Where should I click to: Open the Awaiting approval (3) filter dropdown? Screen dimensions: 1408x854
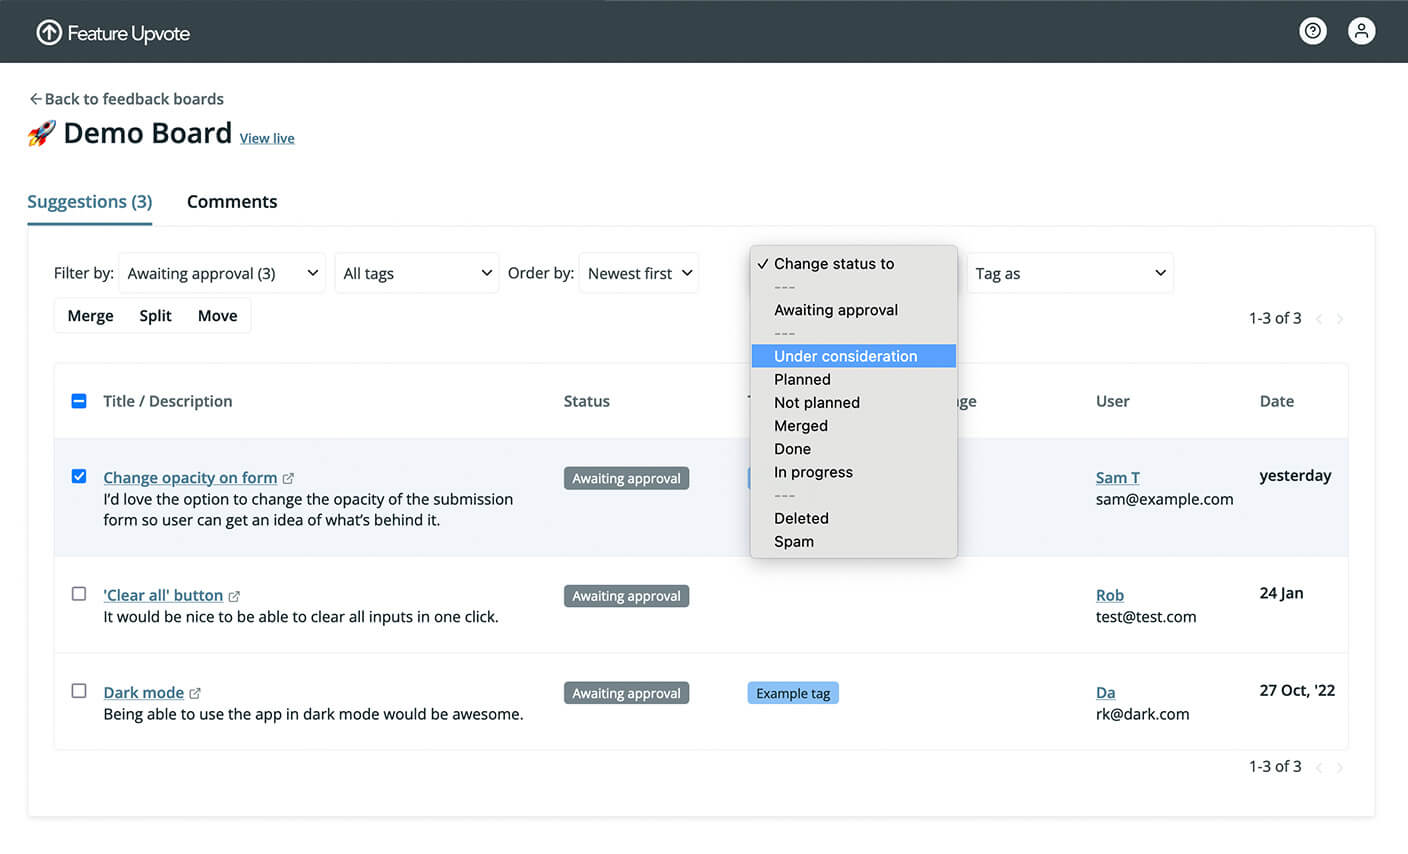pyautogui.click(x=222, y=273)
